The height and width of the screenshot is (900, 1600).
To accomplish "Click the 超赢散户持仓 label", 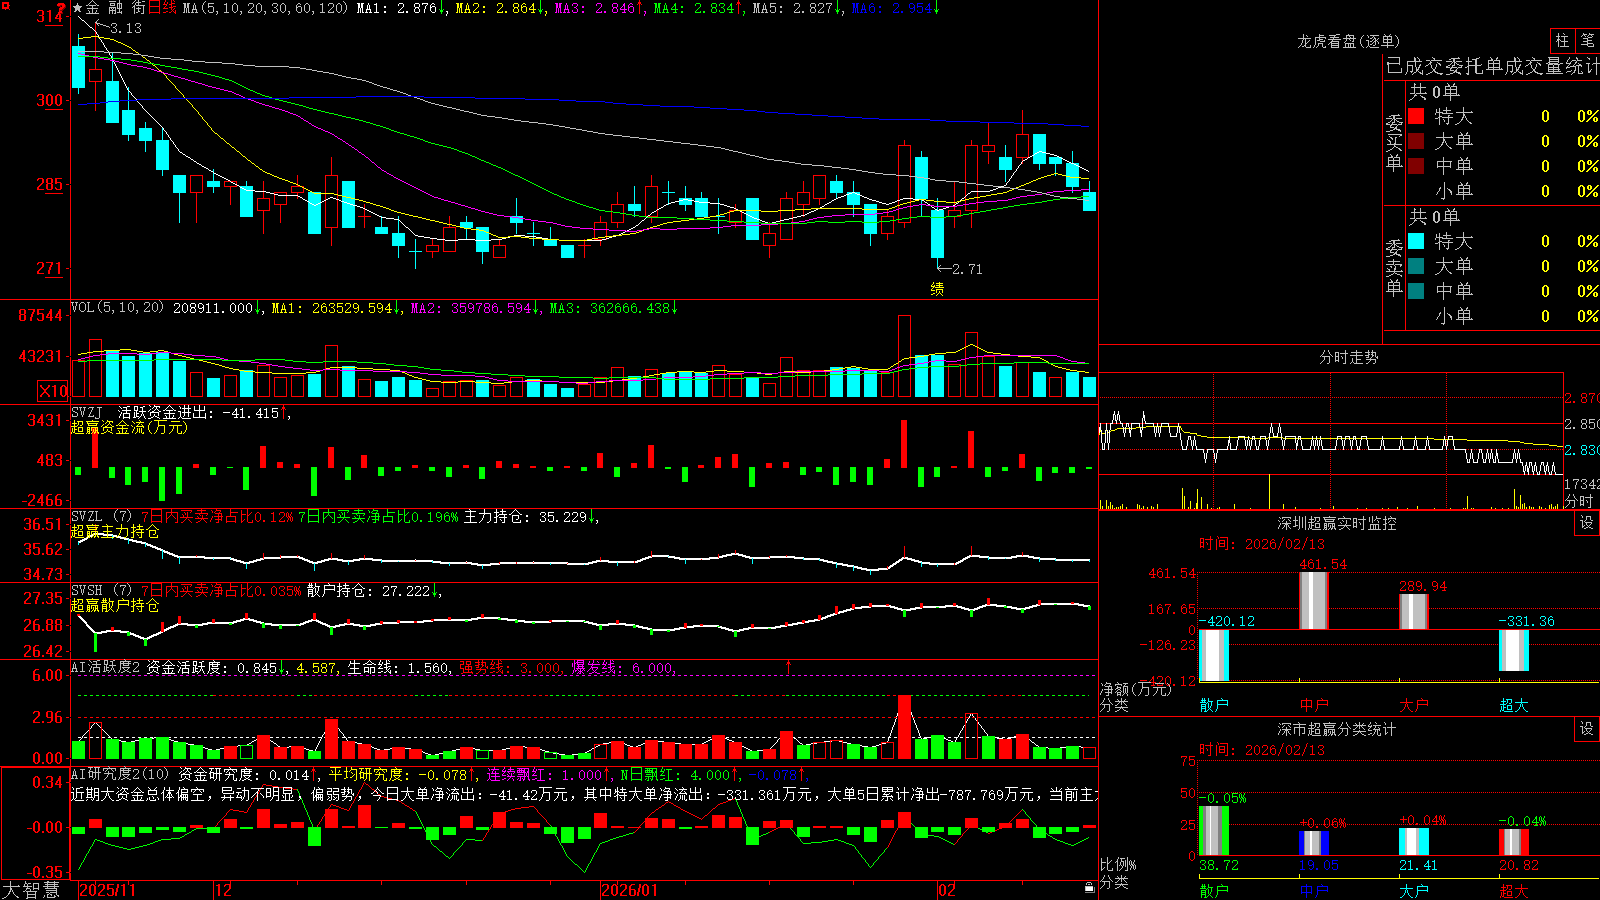I will click(115, 605).
